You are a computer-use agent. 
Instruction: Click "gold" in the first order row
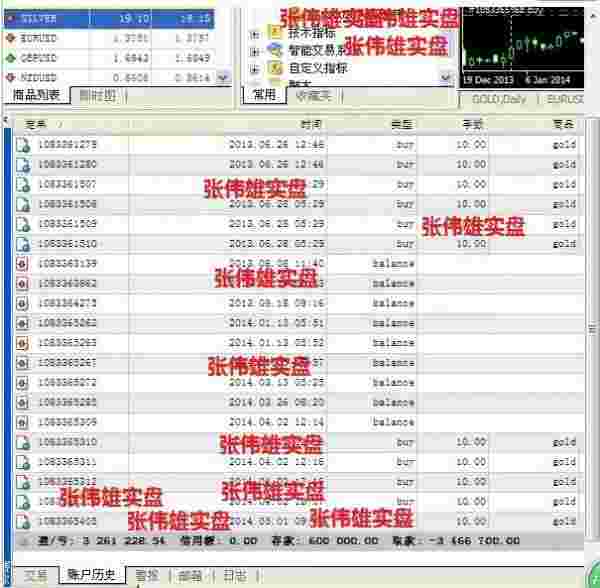pos(564,145)
